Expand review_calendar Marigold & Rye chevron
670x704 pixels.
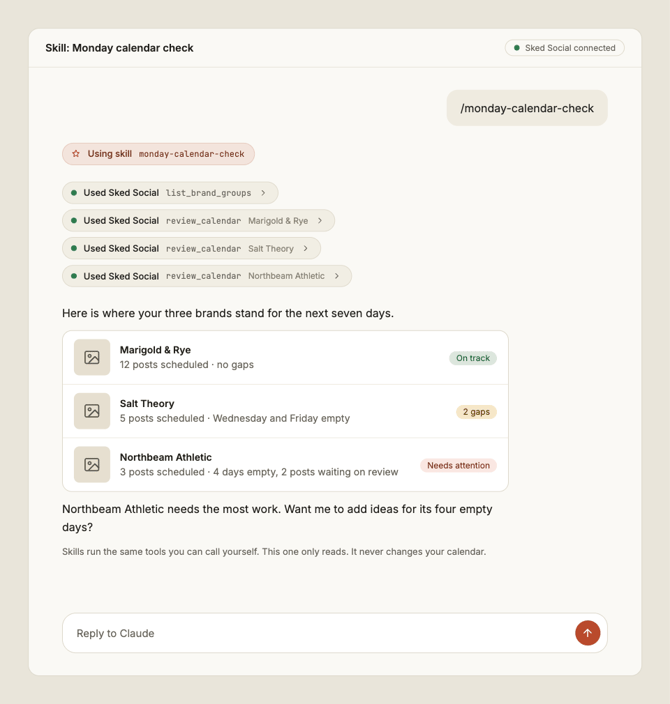click(x=320, y=220)
